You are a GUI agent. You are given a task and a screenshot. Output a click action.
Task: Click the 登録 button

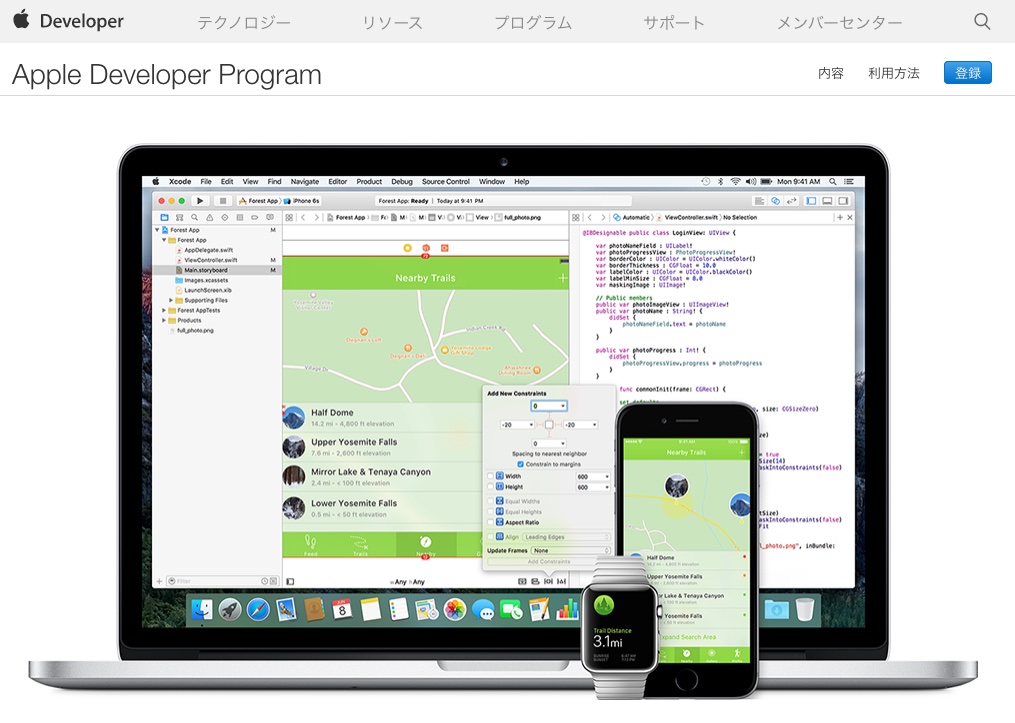966,72
